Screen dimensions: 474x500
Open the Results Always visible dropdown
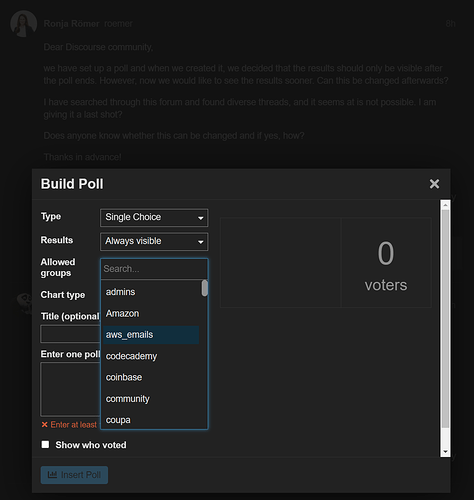coord(154,242)
